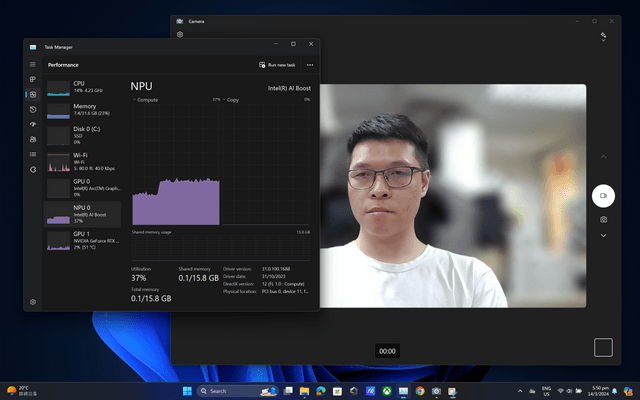
Task: Open clock and calendar 5:50 pm
Action: (600, 391)
